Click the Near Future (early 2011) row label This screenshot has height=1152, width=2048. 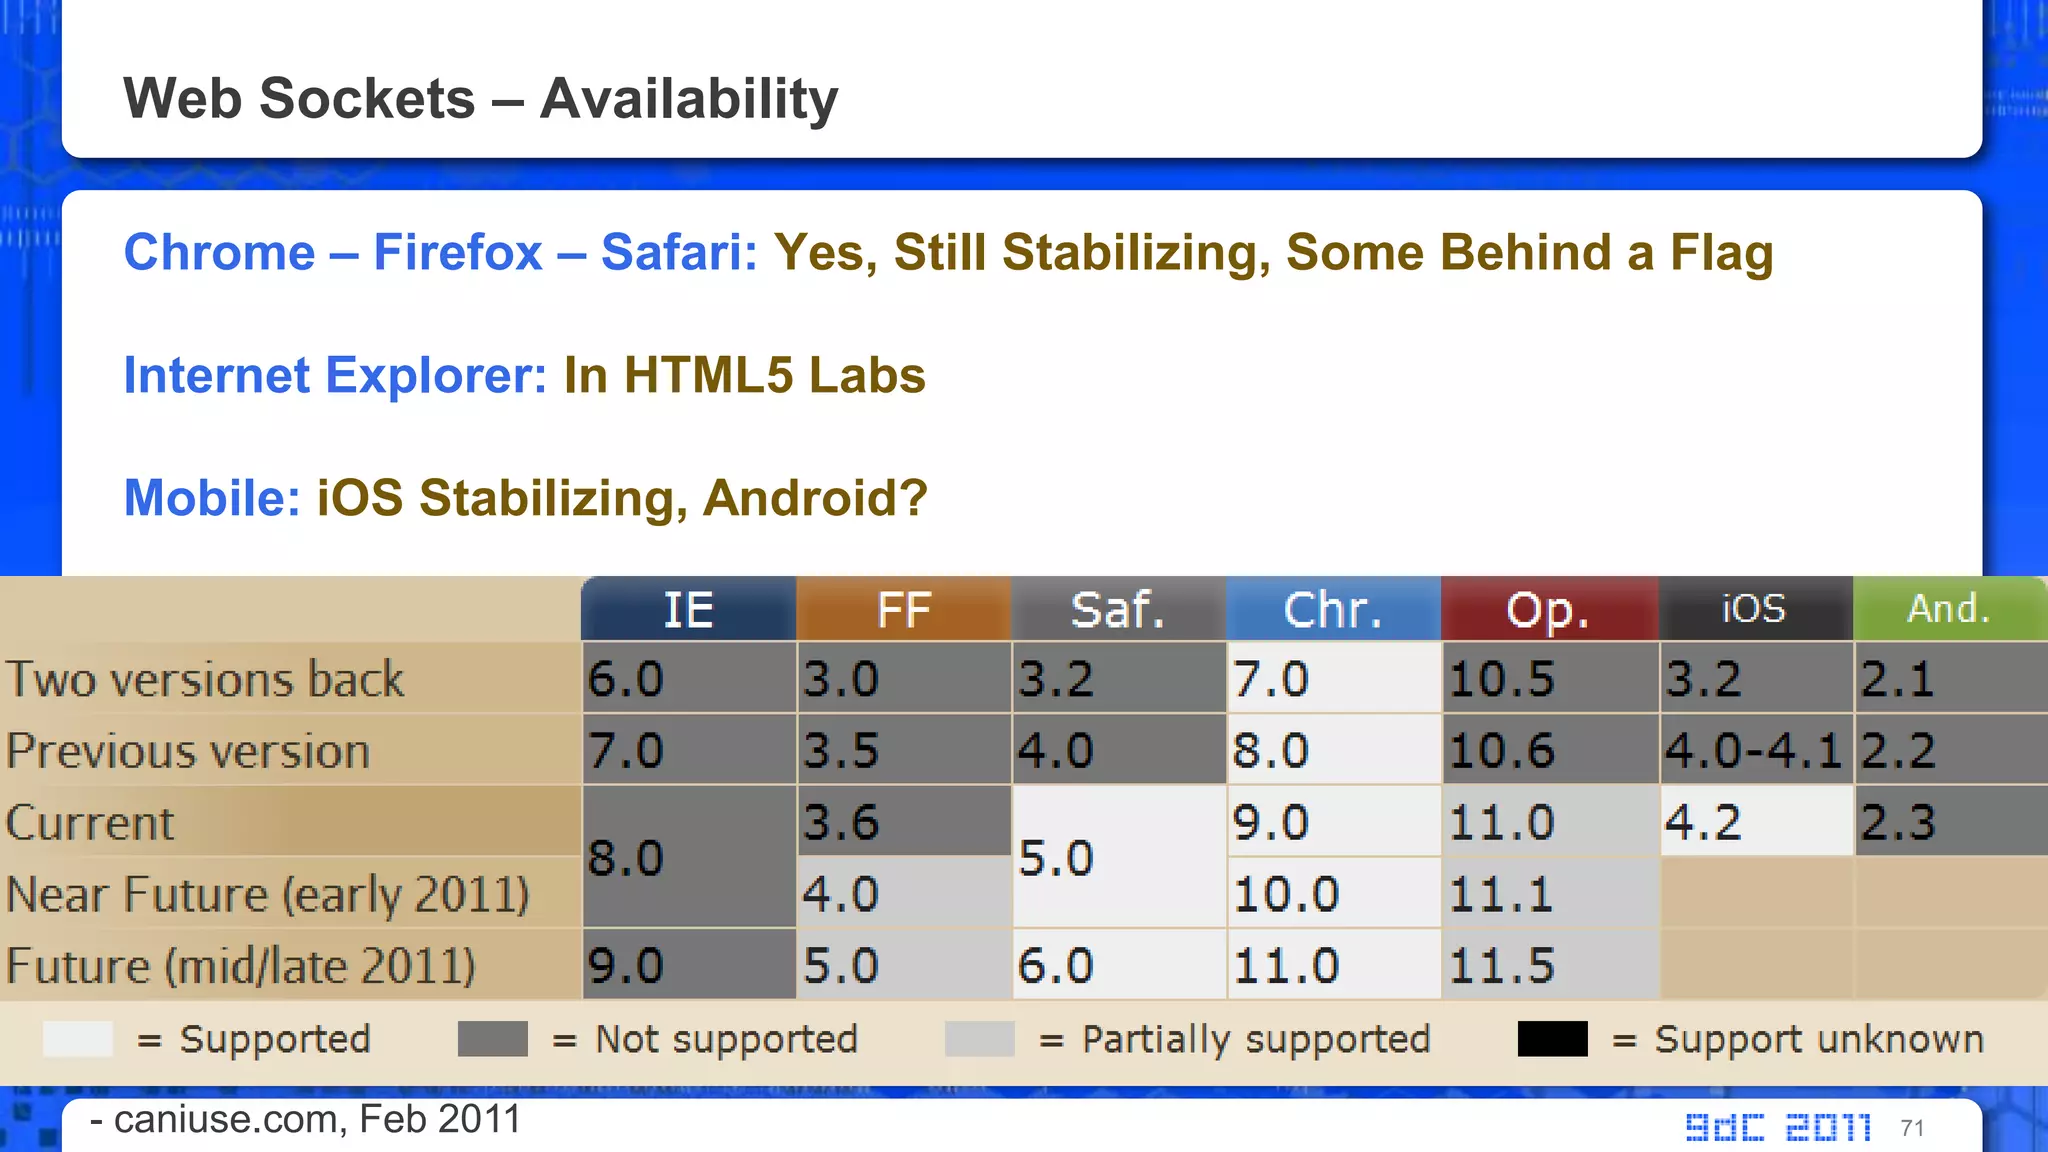(267, 894)
